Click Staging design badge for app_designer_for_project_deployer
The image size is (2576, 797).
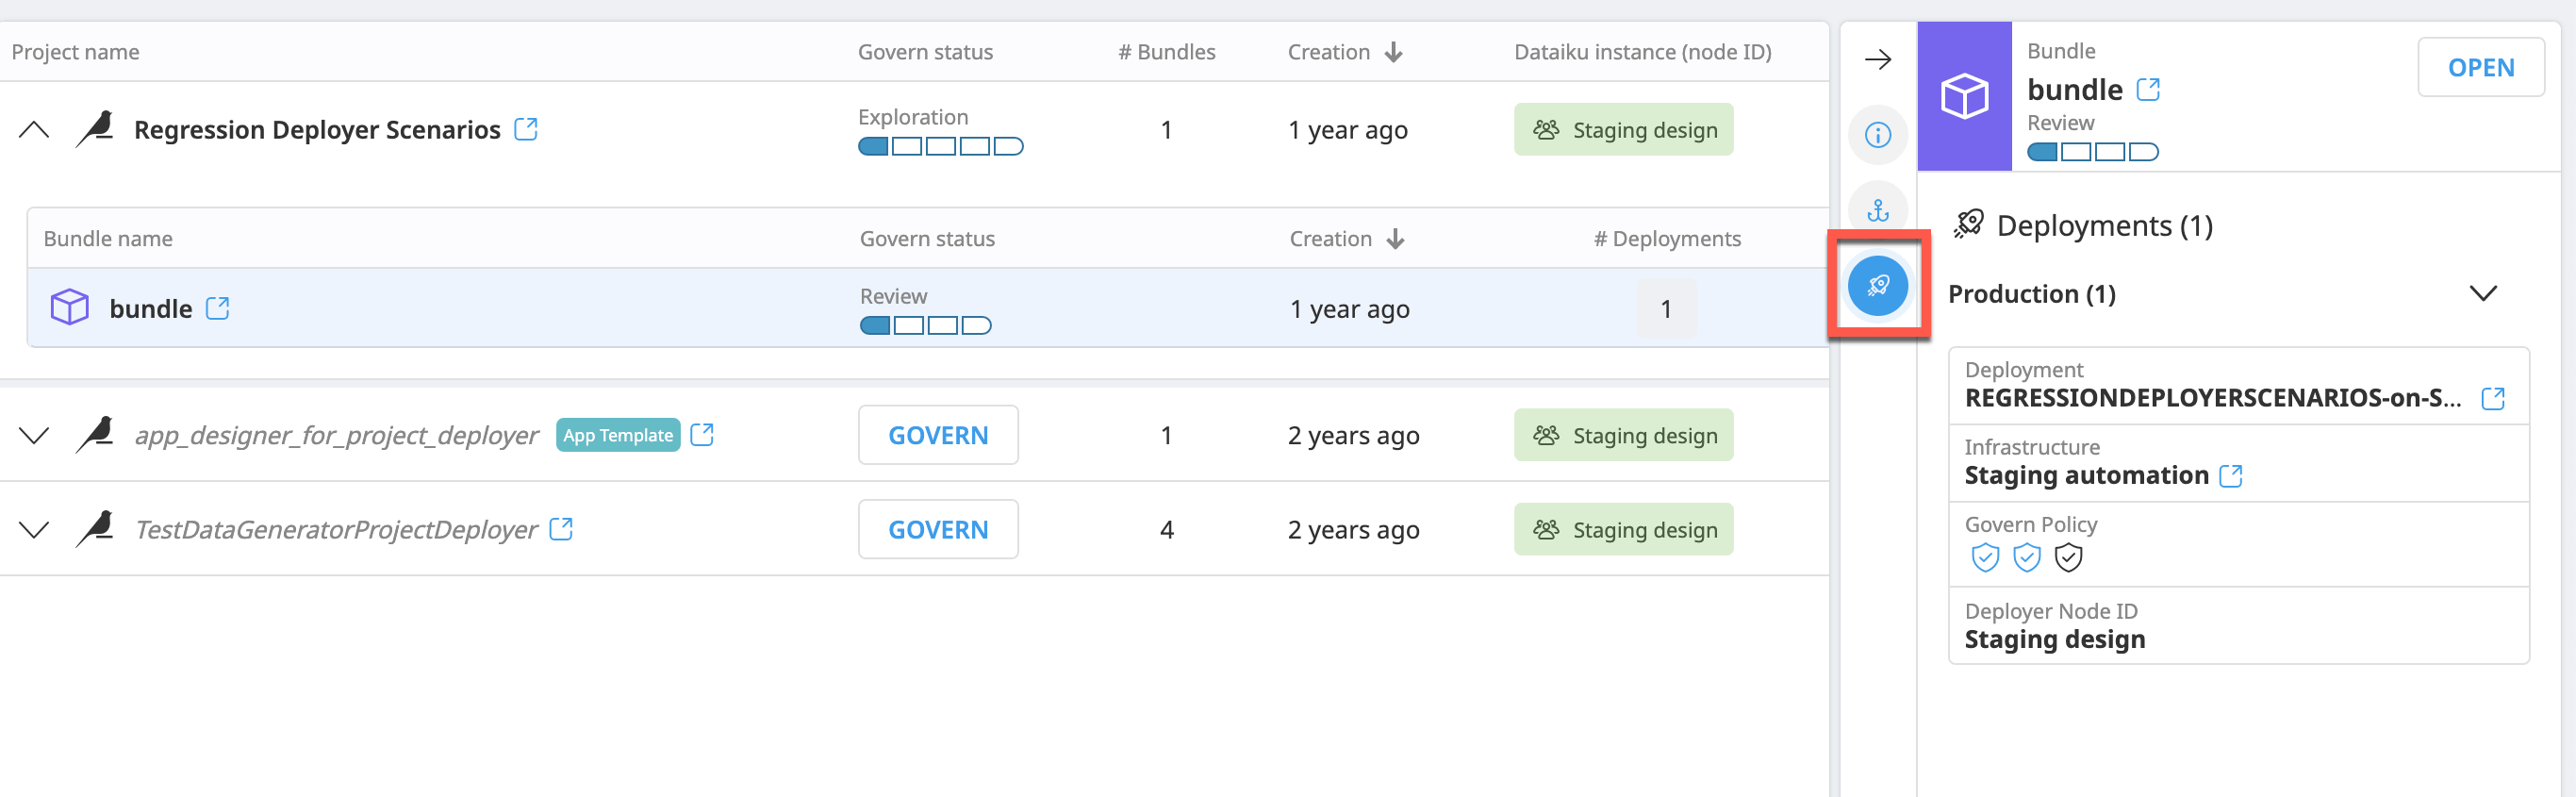pyautogui.click(x=1623, y=435)
